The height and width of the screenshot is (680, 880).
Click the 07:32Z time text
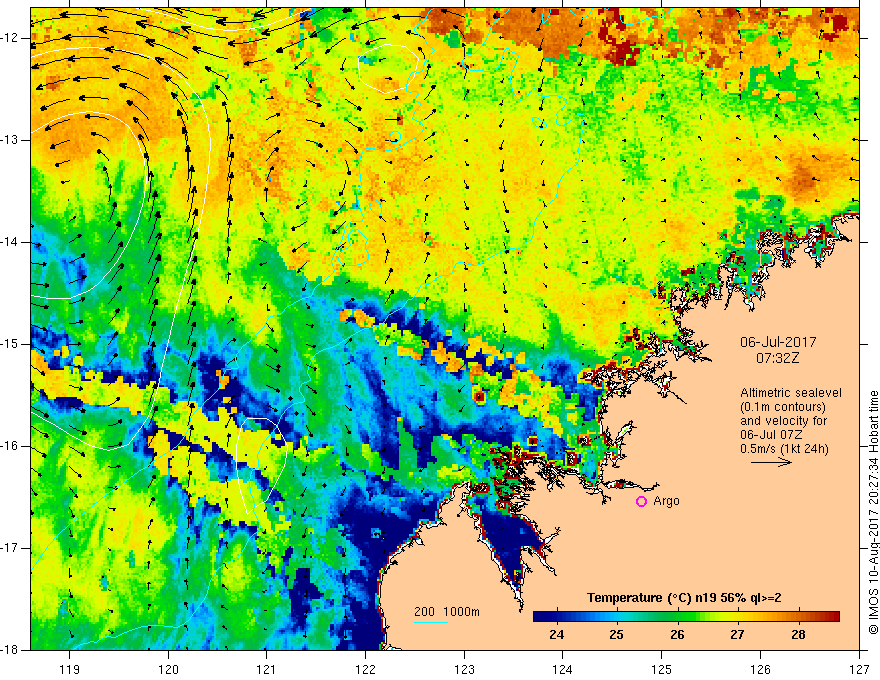point(777,358)
